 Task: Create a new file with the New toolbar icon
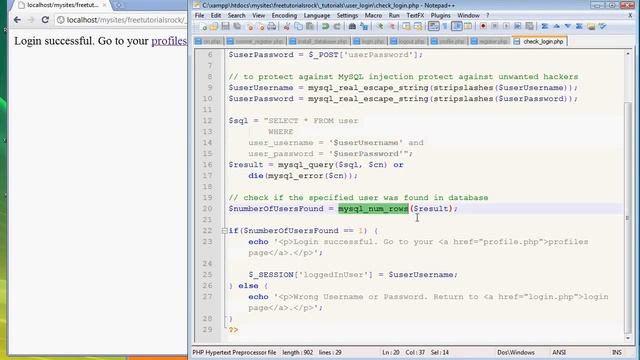pyautogui.click(x=203, y=27)
